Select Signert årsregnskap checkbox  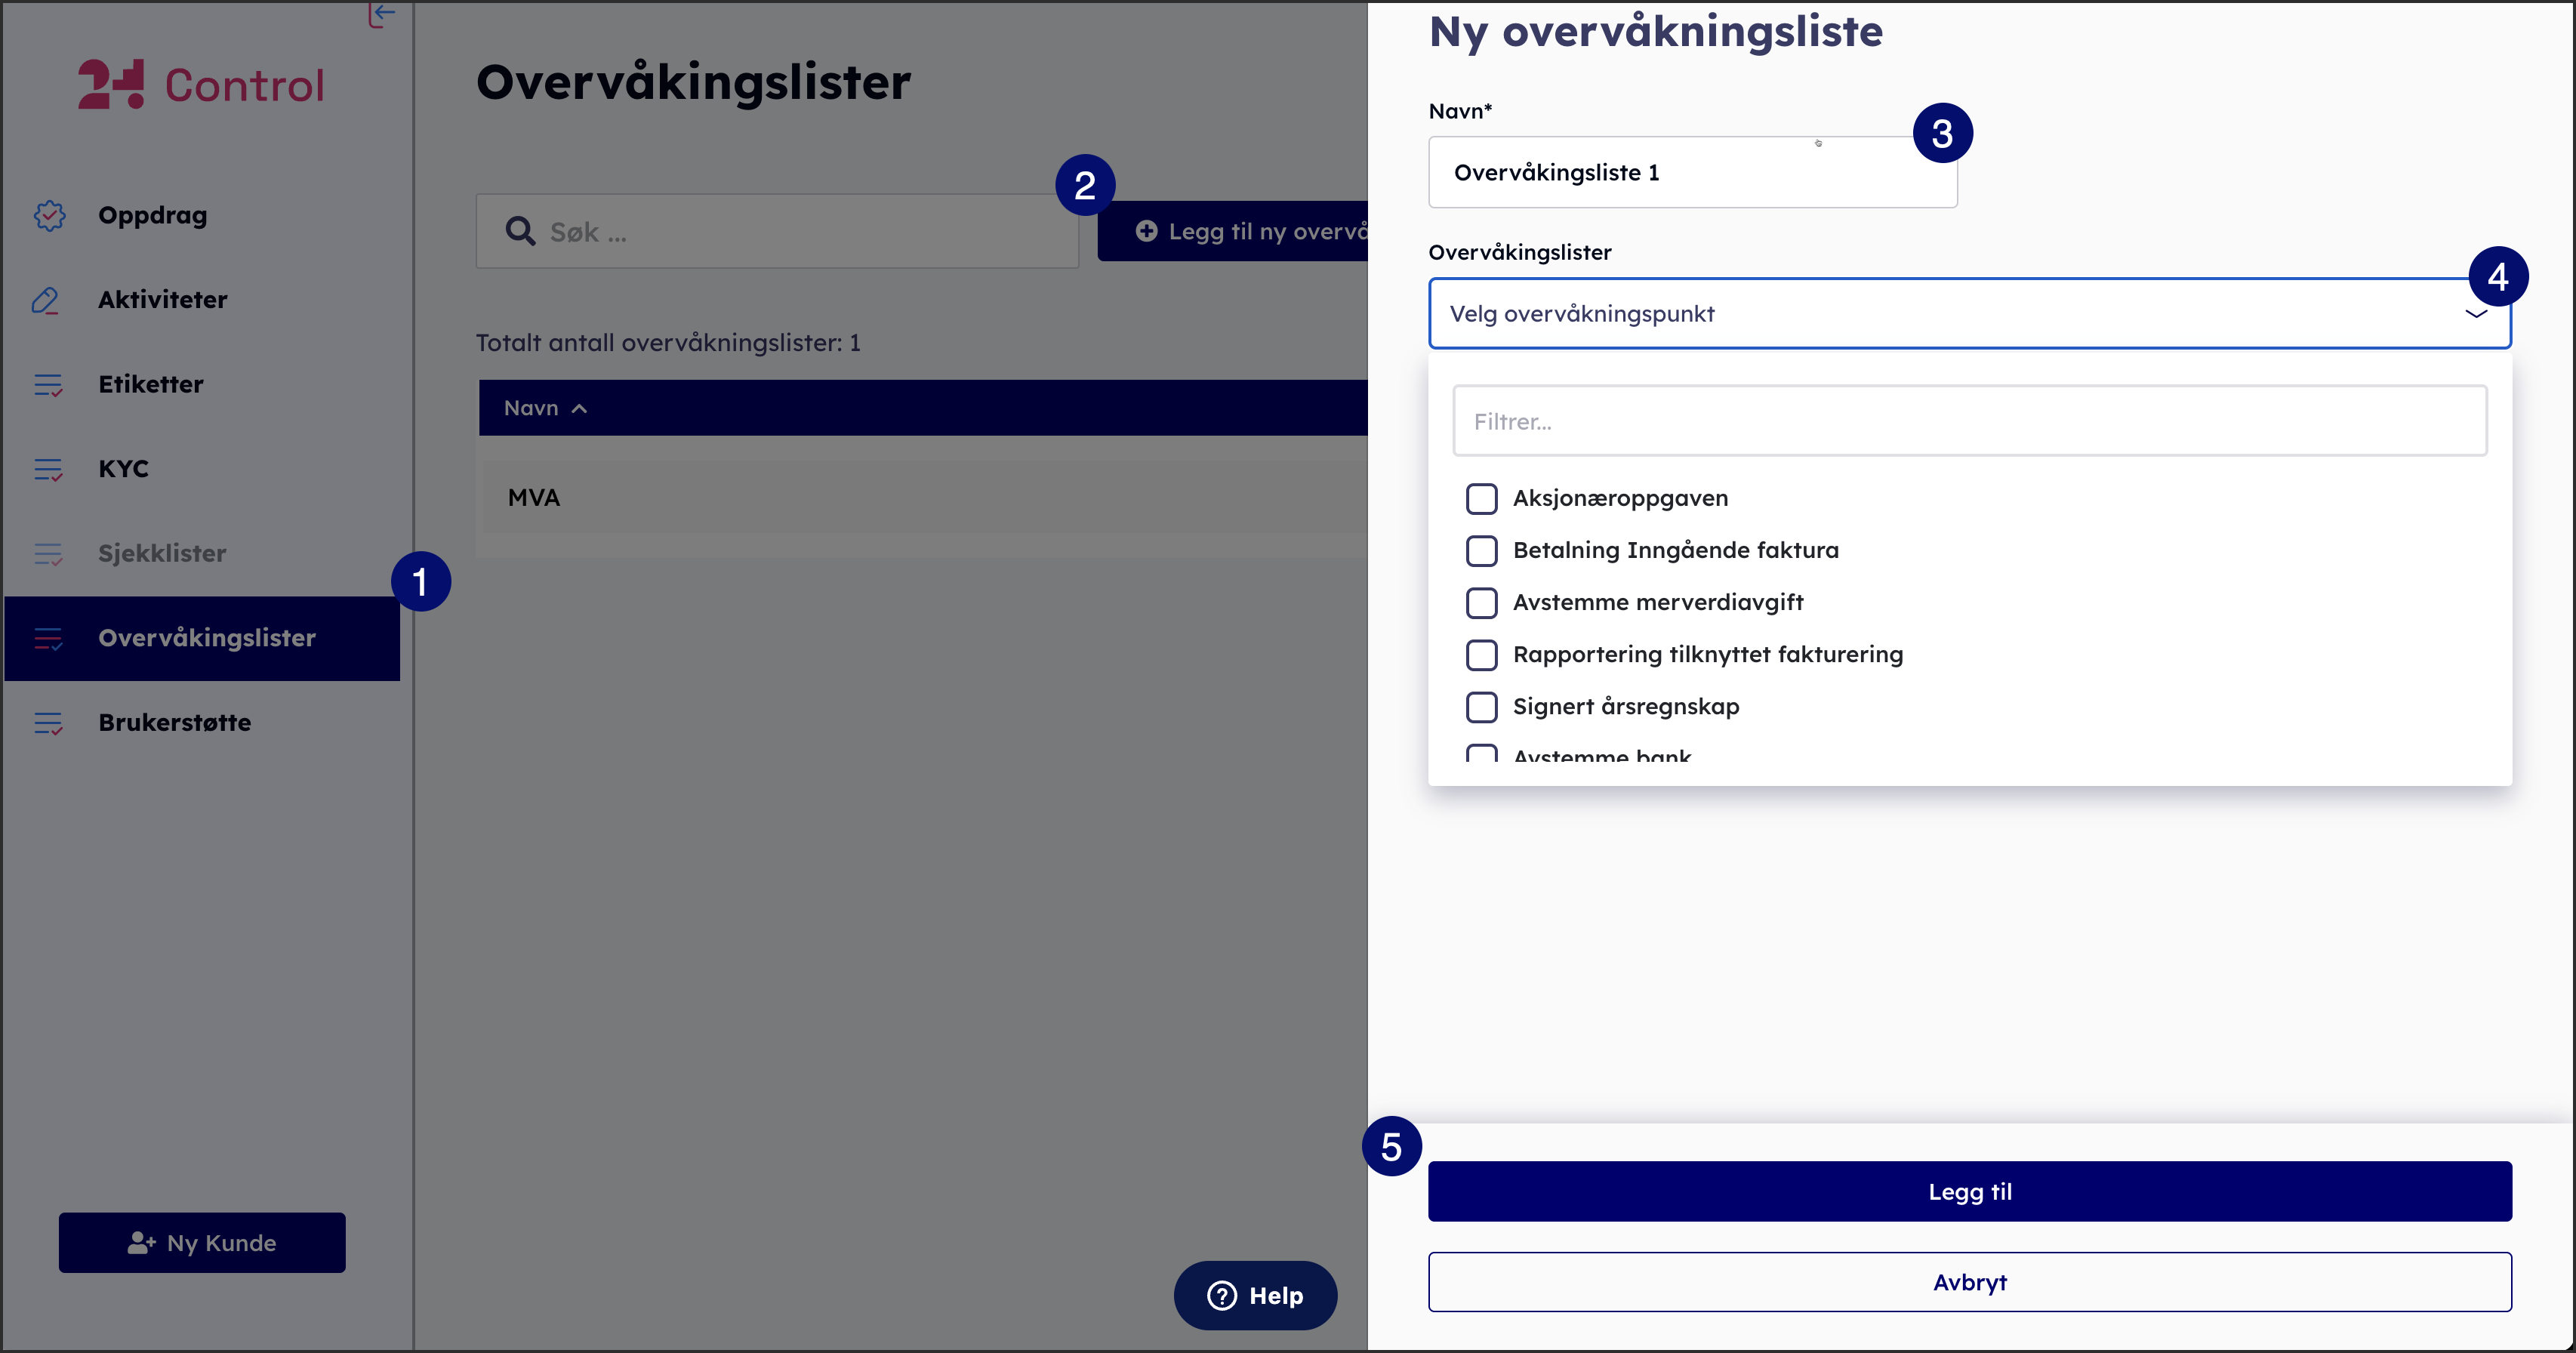1481,706
